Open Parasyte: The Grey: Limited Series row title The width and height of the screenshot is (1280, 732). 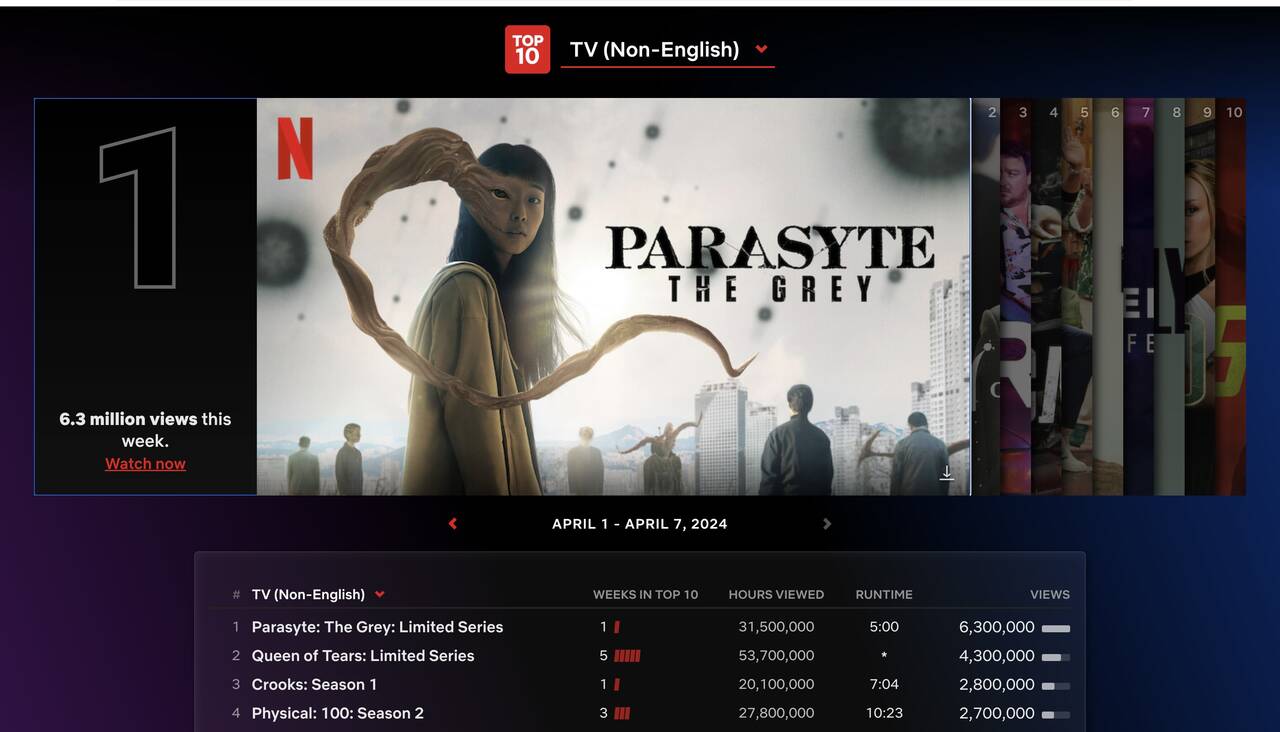point(377,627)
